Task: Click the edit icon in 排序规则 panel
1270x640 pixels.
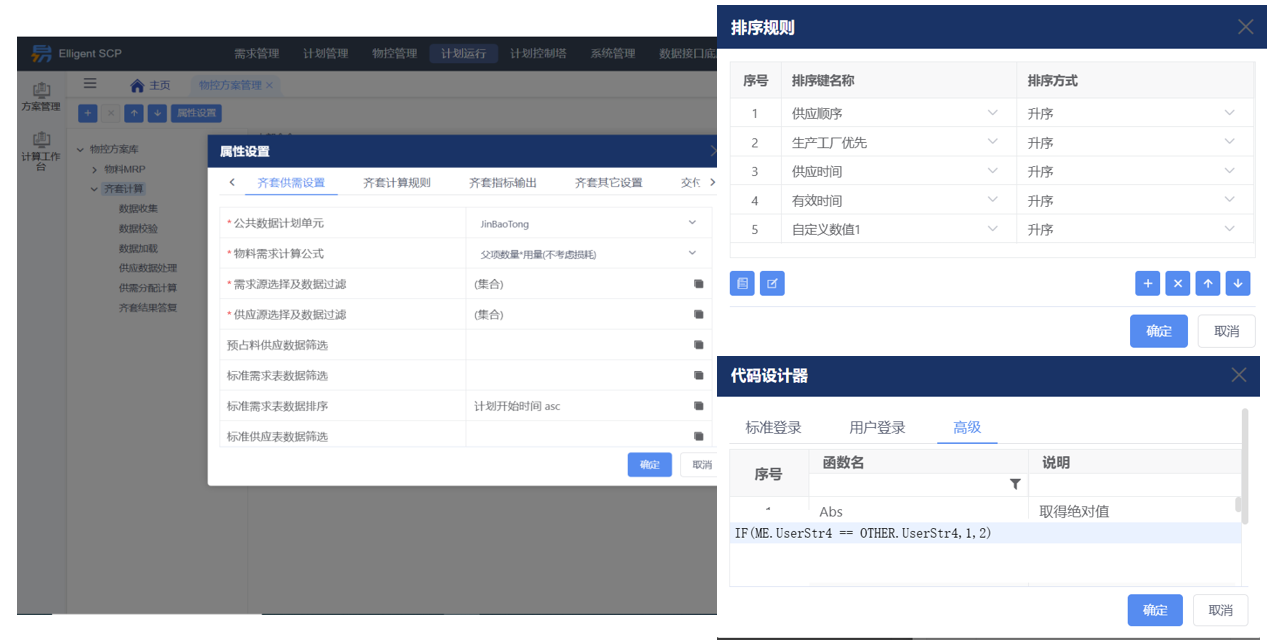Action: (772, 283)
